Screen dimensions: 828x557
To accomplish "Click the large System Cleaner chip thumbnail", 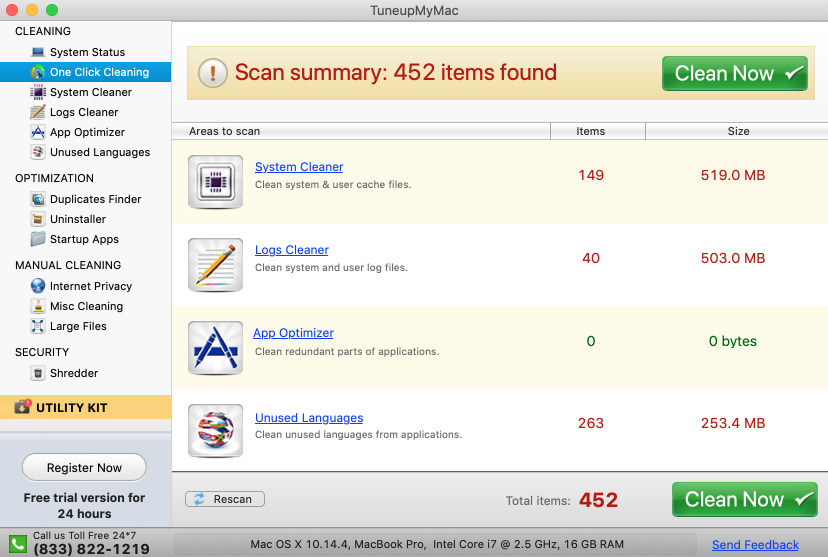I will (x=215, y=182).
